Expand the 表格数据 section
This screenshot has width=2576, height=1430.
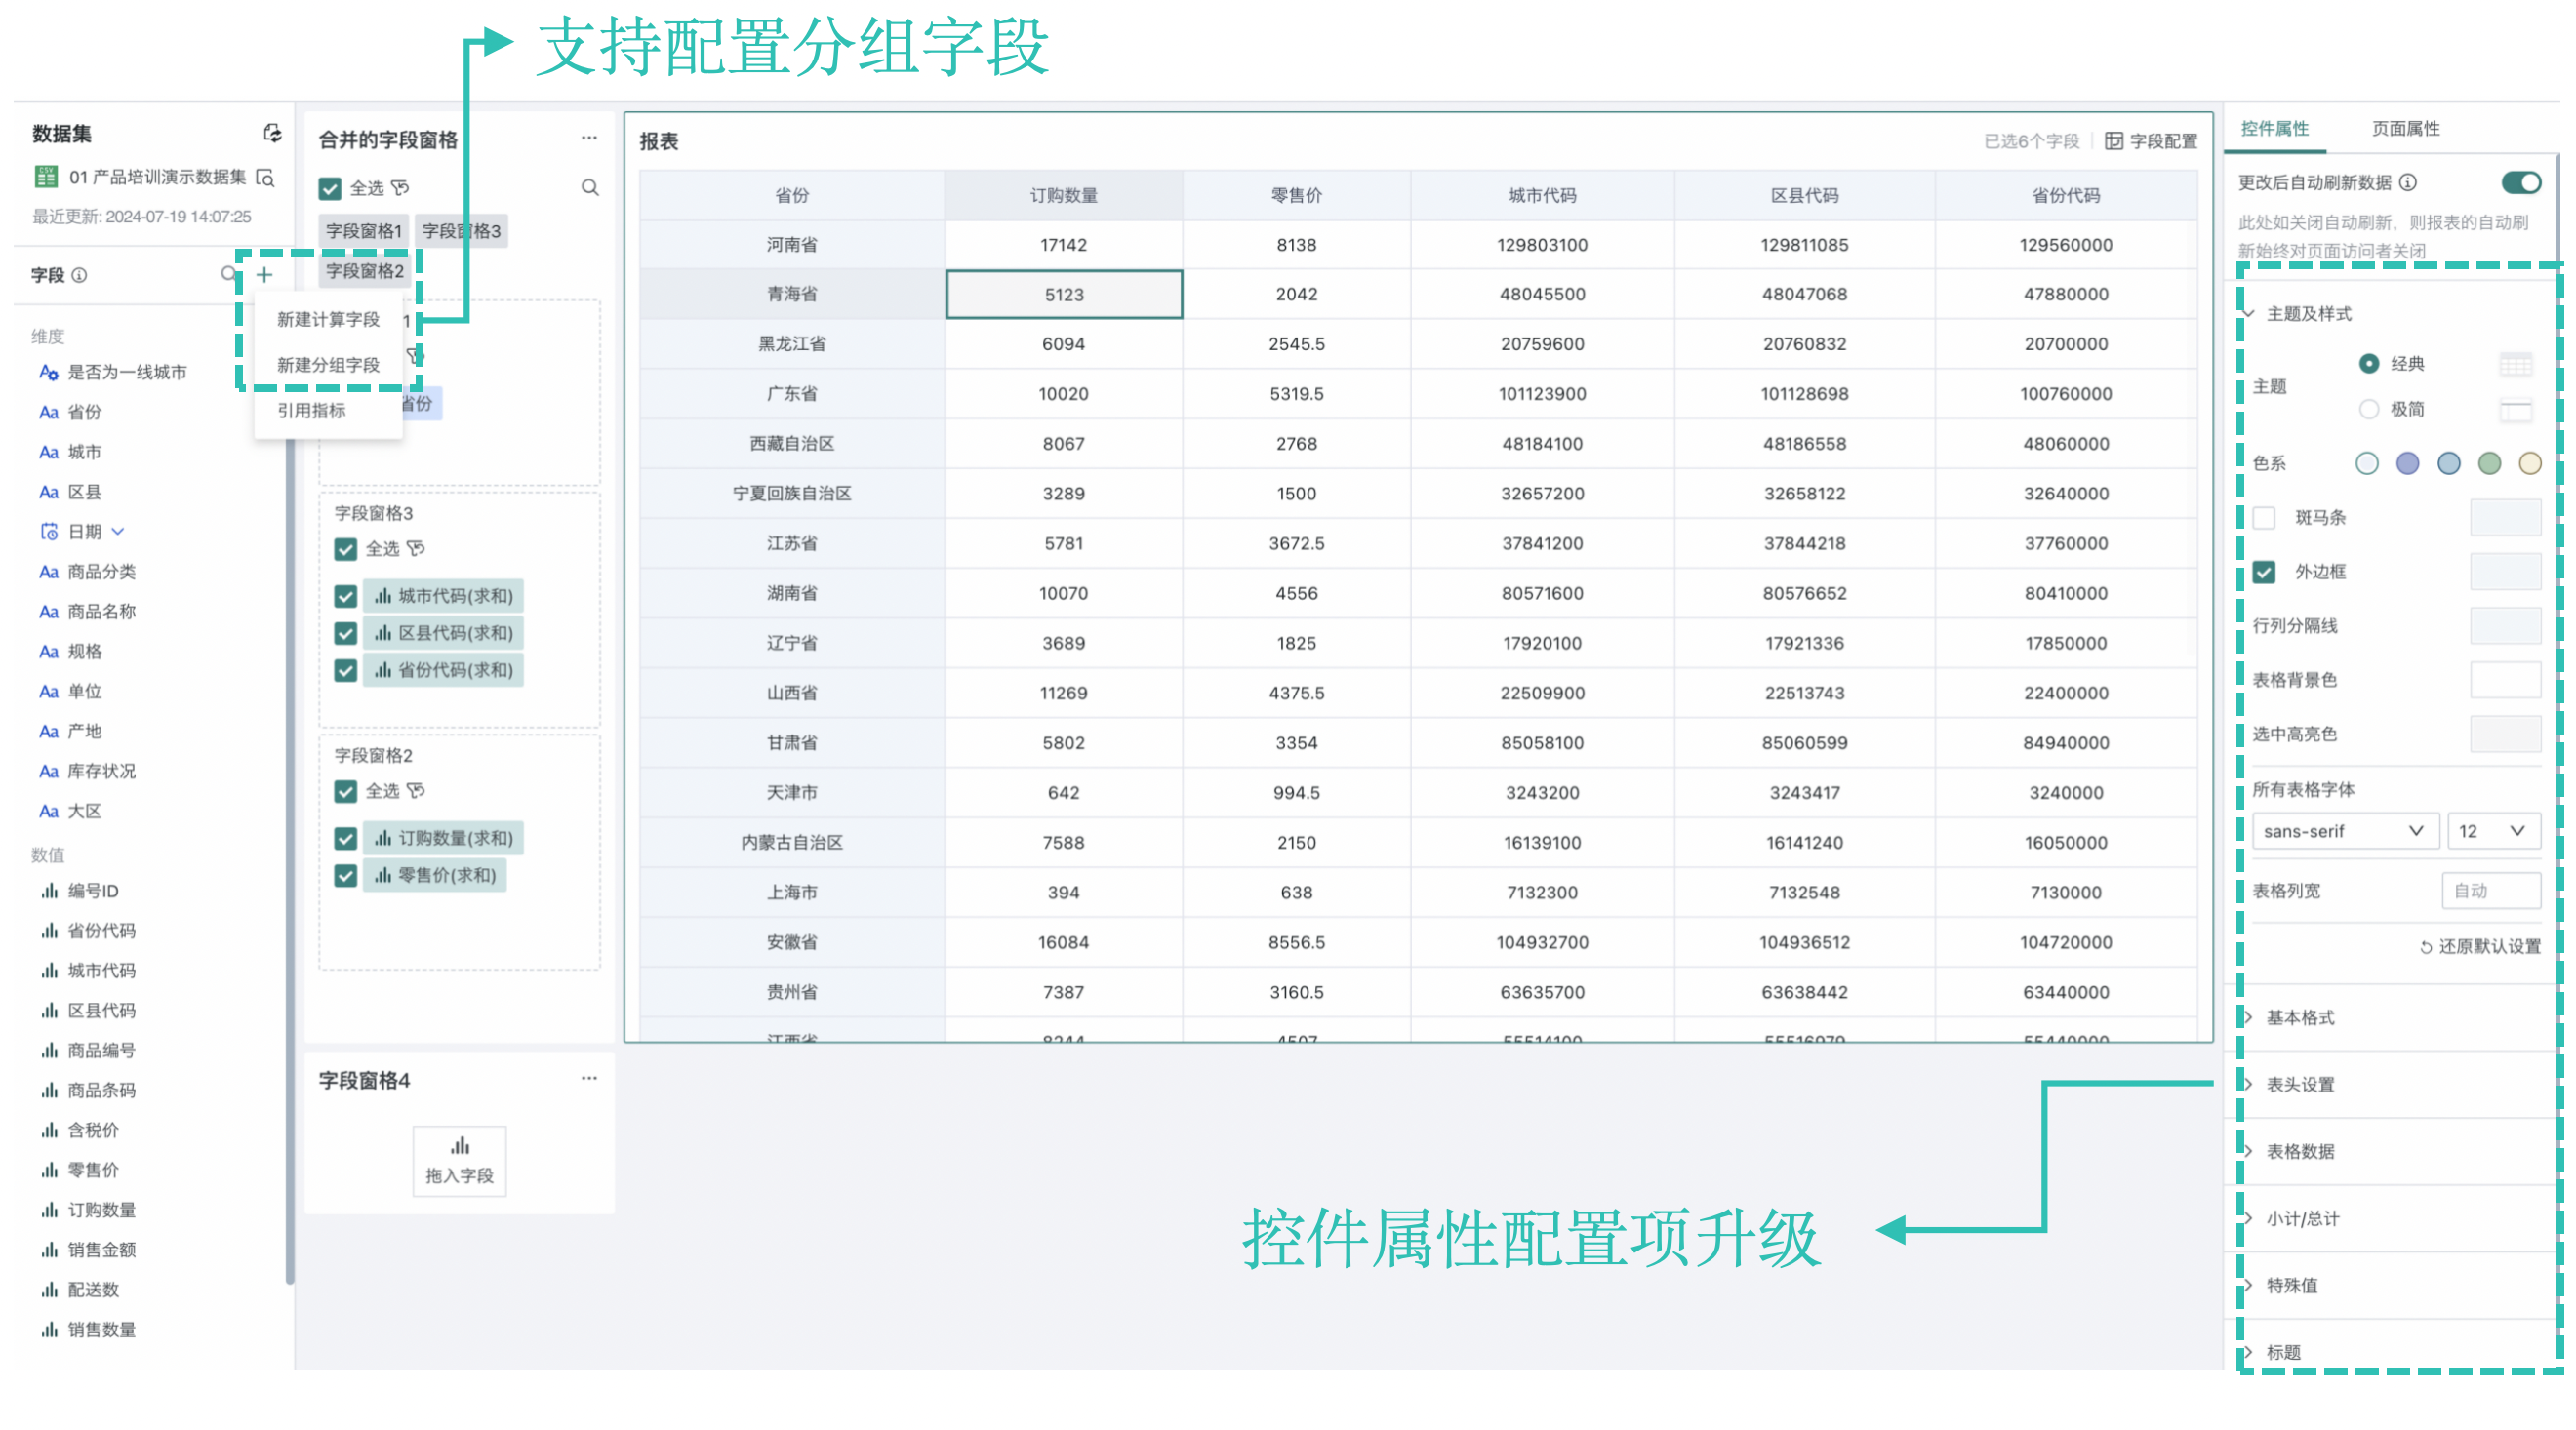[x=2247, y=1151]
